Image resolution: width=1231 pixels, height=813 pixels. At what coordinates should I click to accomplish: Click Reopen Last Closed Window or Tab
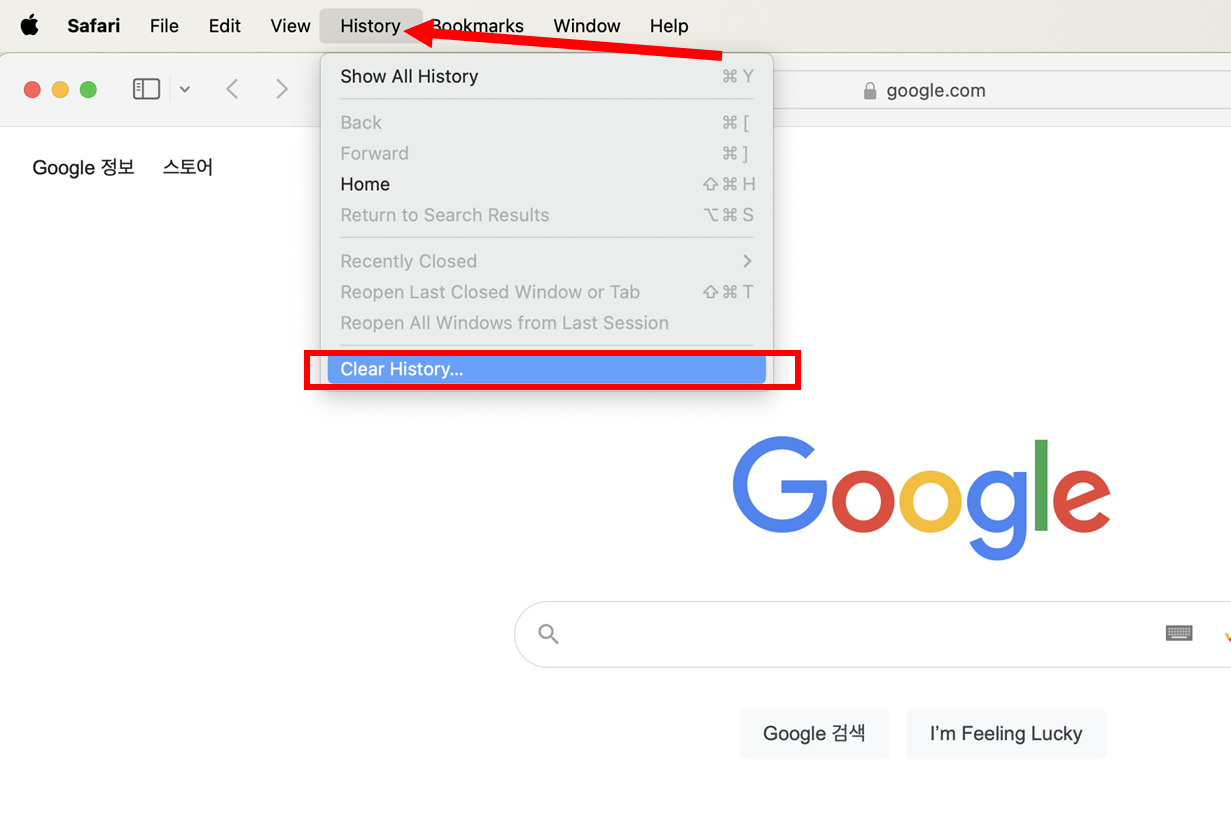tap(547, 292)
